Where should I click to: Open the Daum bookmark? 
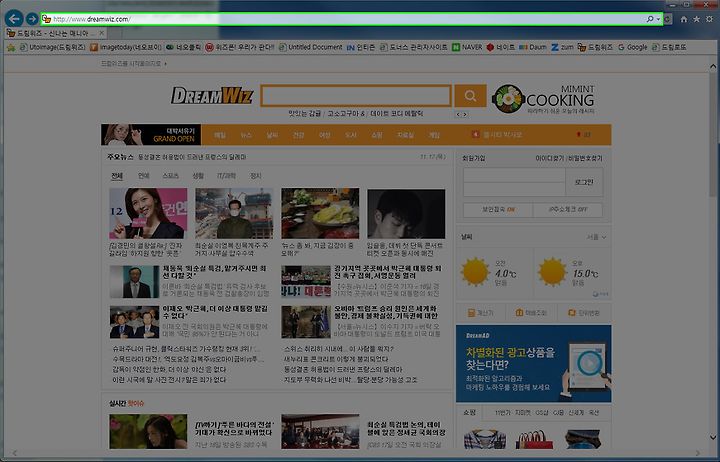click(x=533, y=47)
